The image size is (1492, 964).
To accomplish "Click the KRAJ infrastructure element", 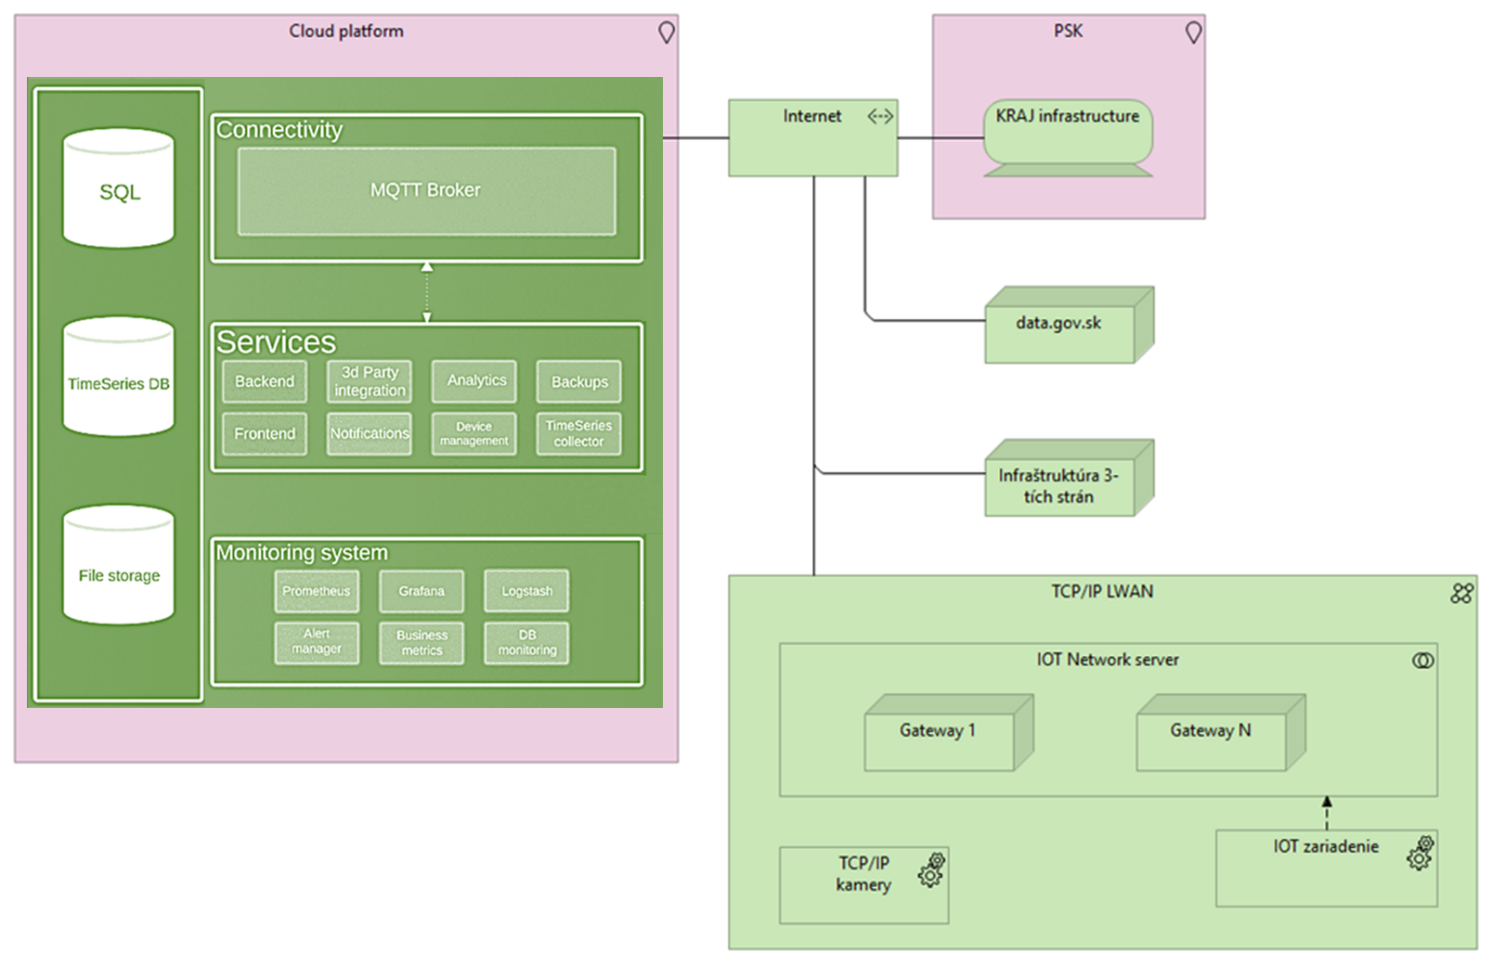I will [1068, 130].
